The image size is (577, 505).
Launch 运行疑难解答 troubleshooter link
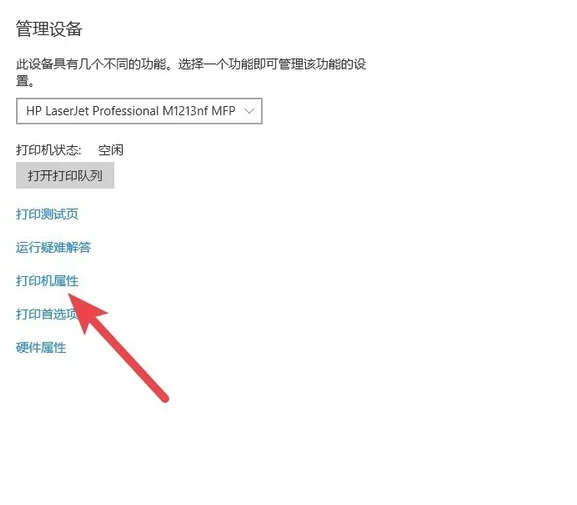[x=53, y=247]
